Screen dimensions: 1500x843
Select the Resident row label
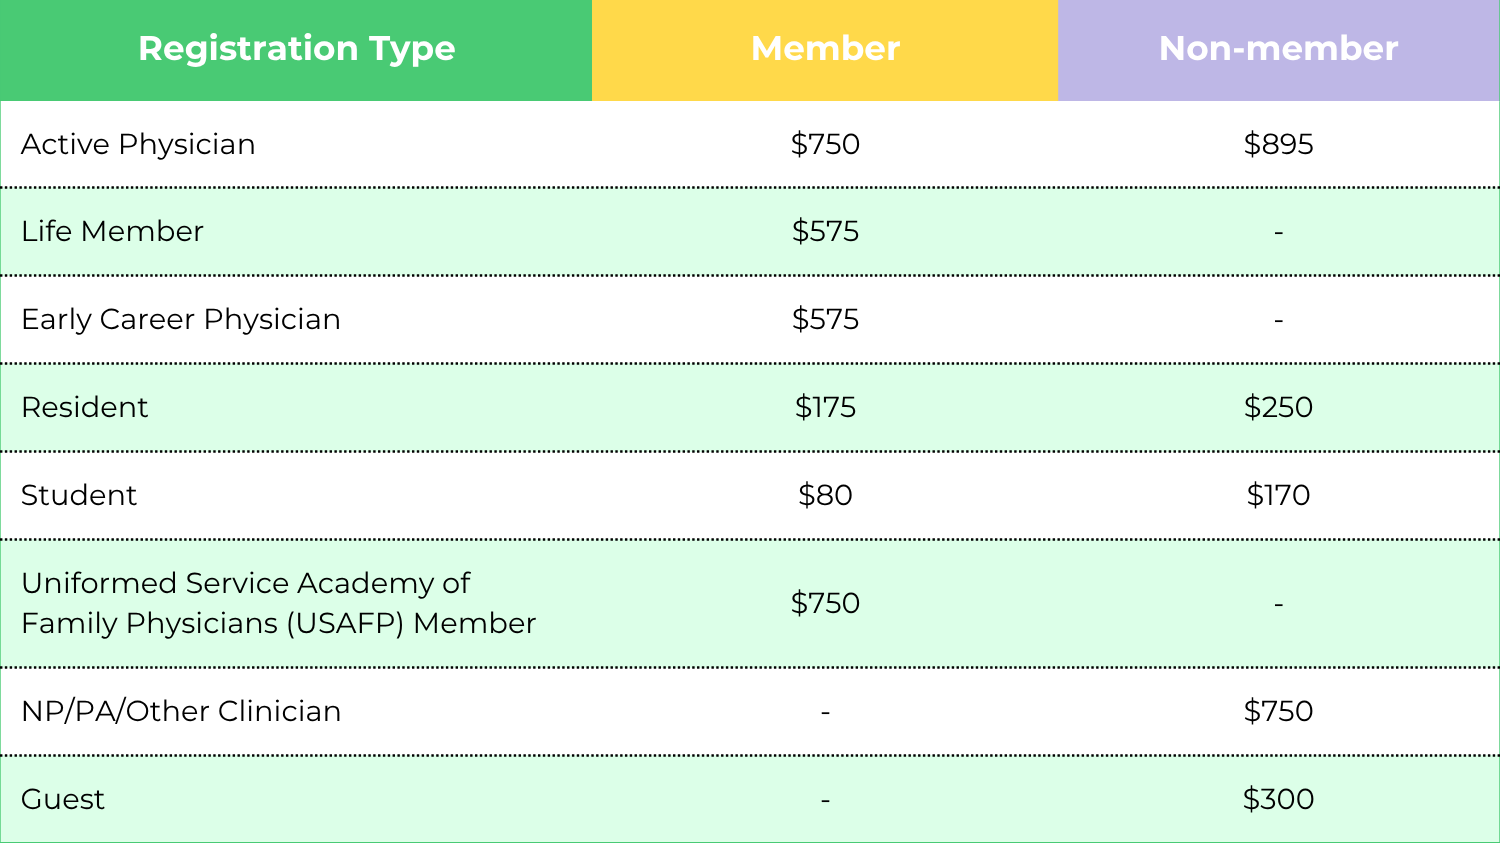point(84,407)
